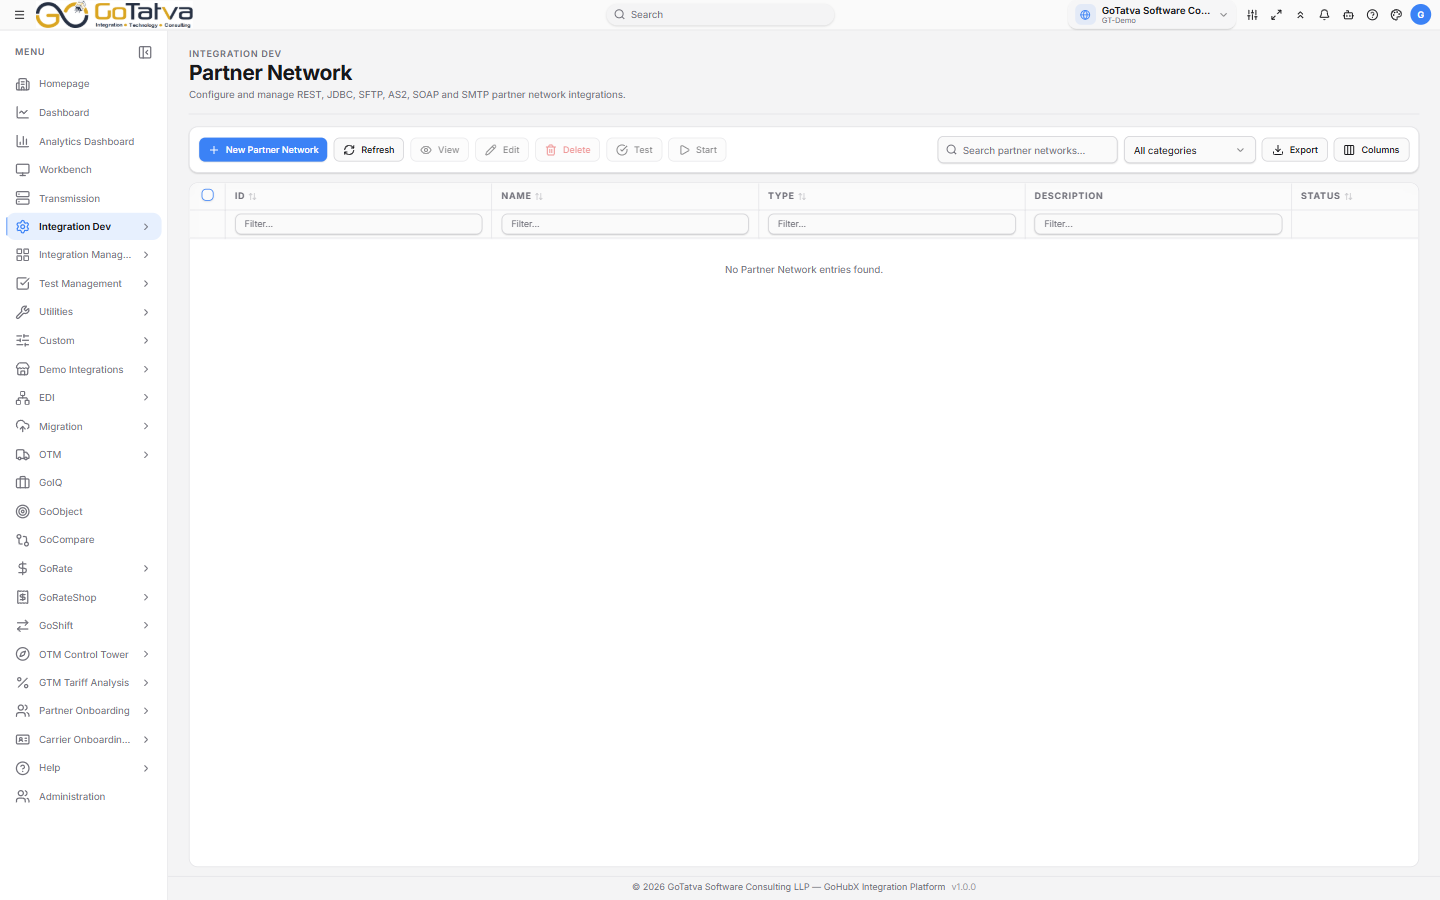
Task: Open the GoShift menu item
Action: point(84,626)
